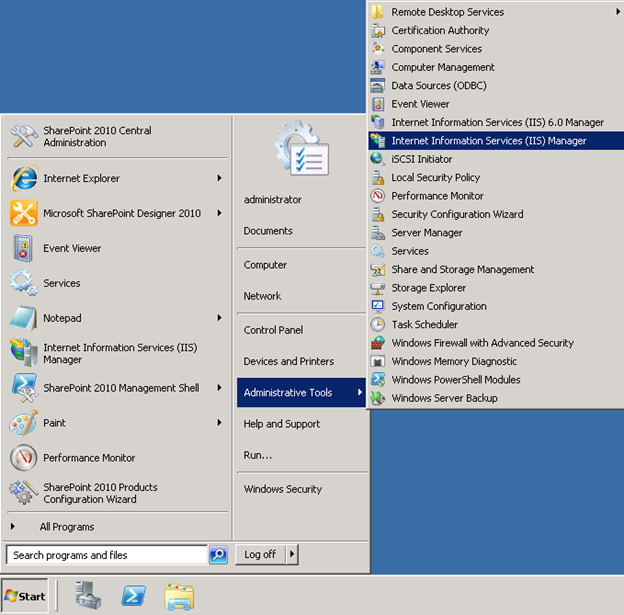Click the administrator user picture
The image size is (624, 615).
coord(301,150)
